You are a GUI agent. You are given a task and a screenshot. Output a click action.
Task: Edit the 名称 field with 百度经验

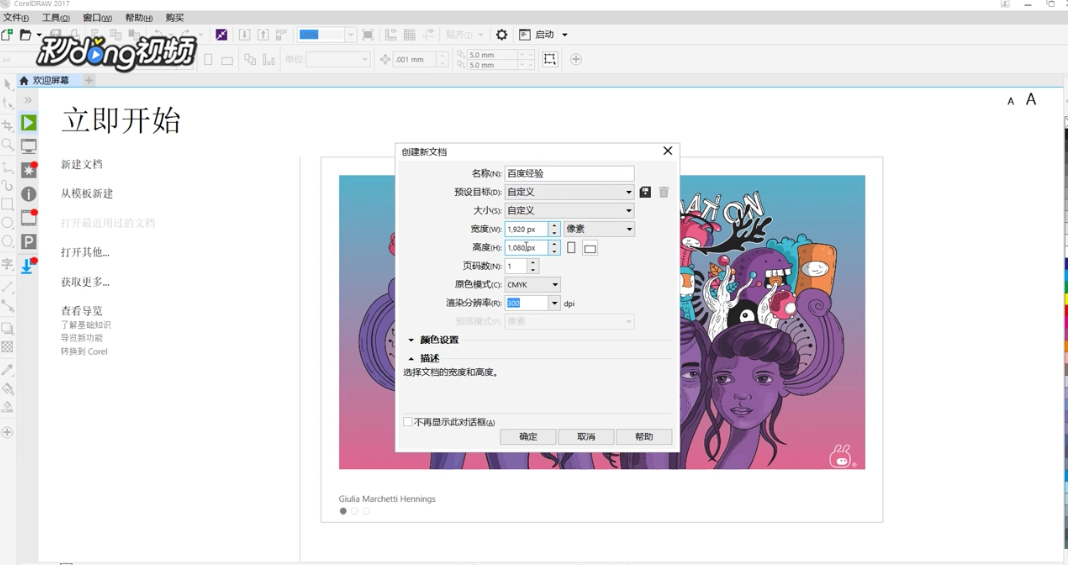tap(569, 174)
